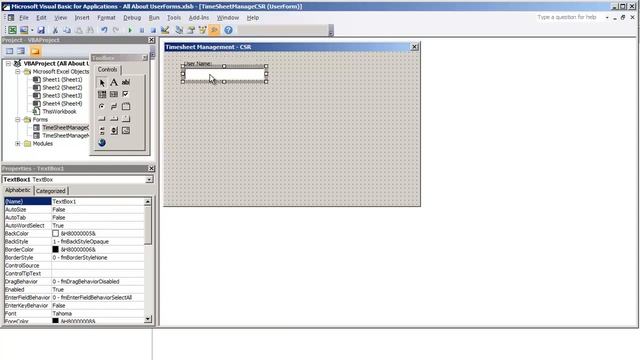Pick the TabStrip control in the Toolbox
Viewport: 640px width, 360px height.
click(114, 118)
